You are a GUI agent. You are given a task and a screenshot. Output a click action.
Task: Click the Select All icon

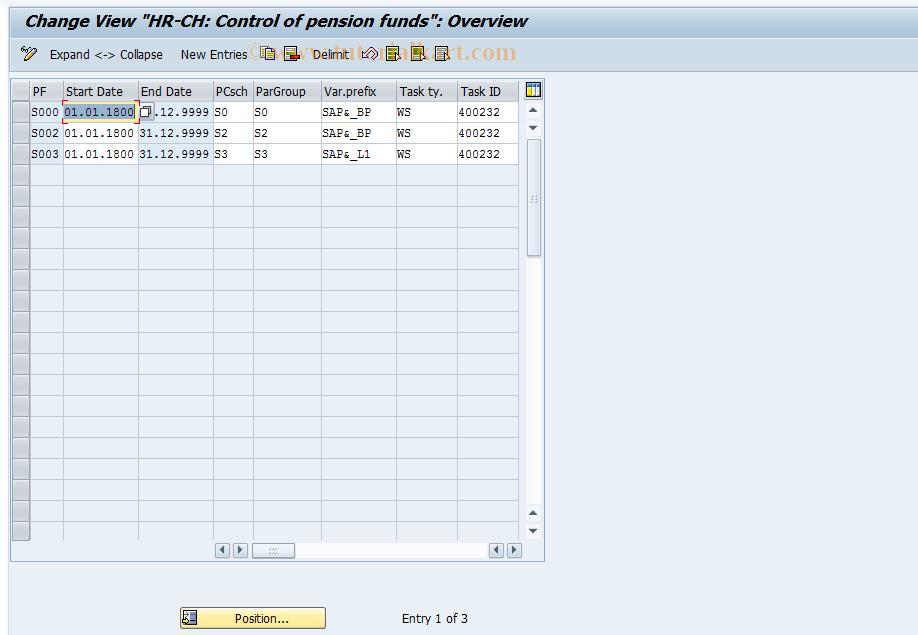point(393,54)
